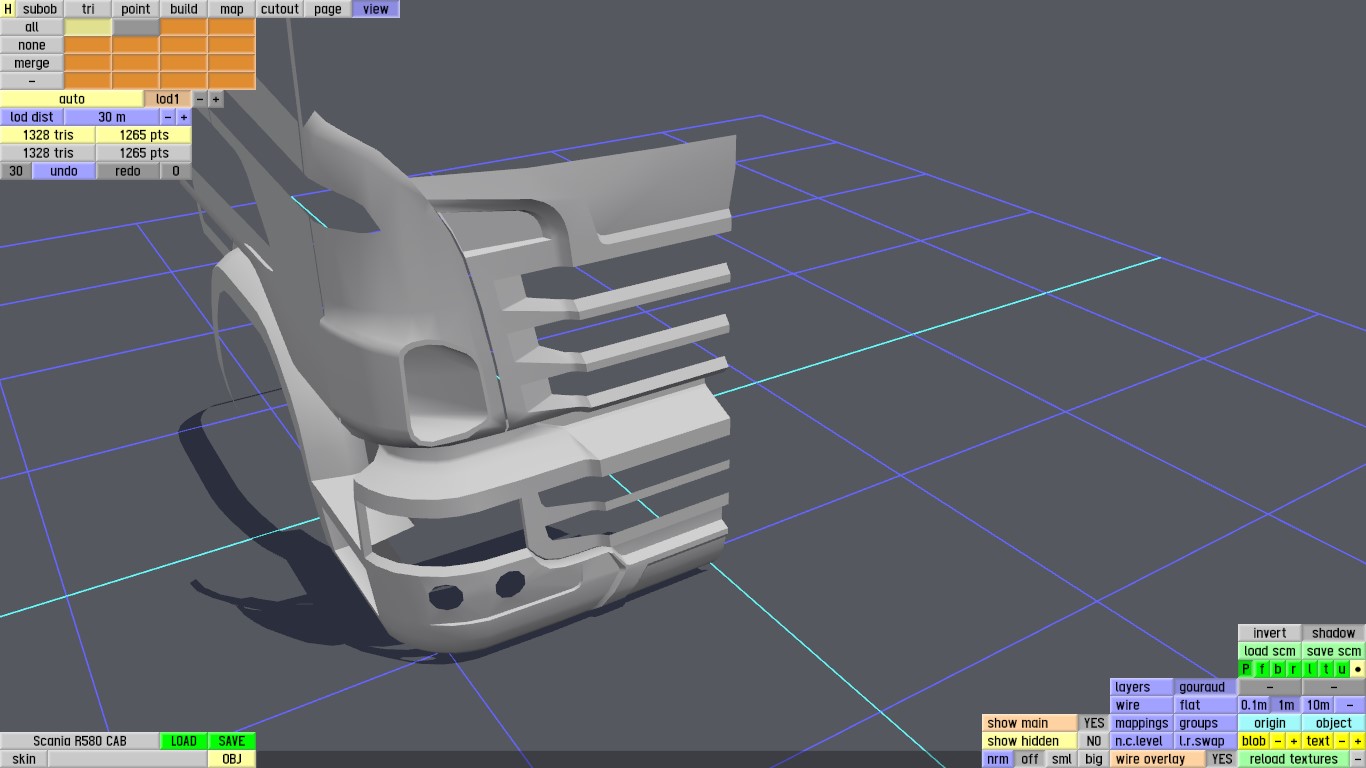Click the 'none' layers button
The height and width of the screenshot is (768, 1366).
pos(32,45)
